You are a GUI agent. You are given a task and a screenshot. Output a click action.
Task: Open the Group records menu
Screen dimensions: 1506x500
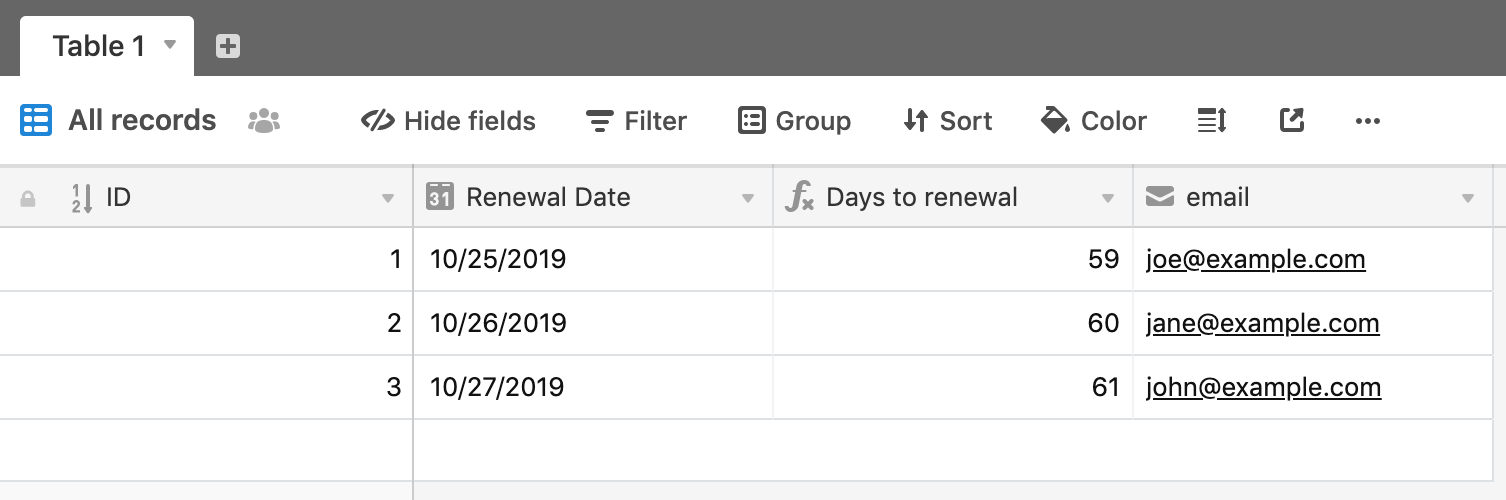tap(794, 121)
